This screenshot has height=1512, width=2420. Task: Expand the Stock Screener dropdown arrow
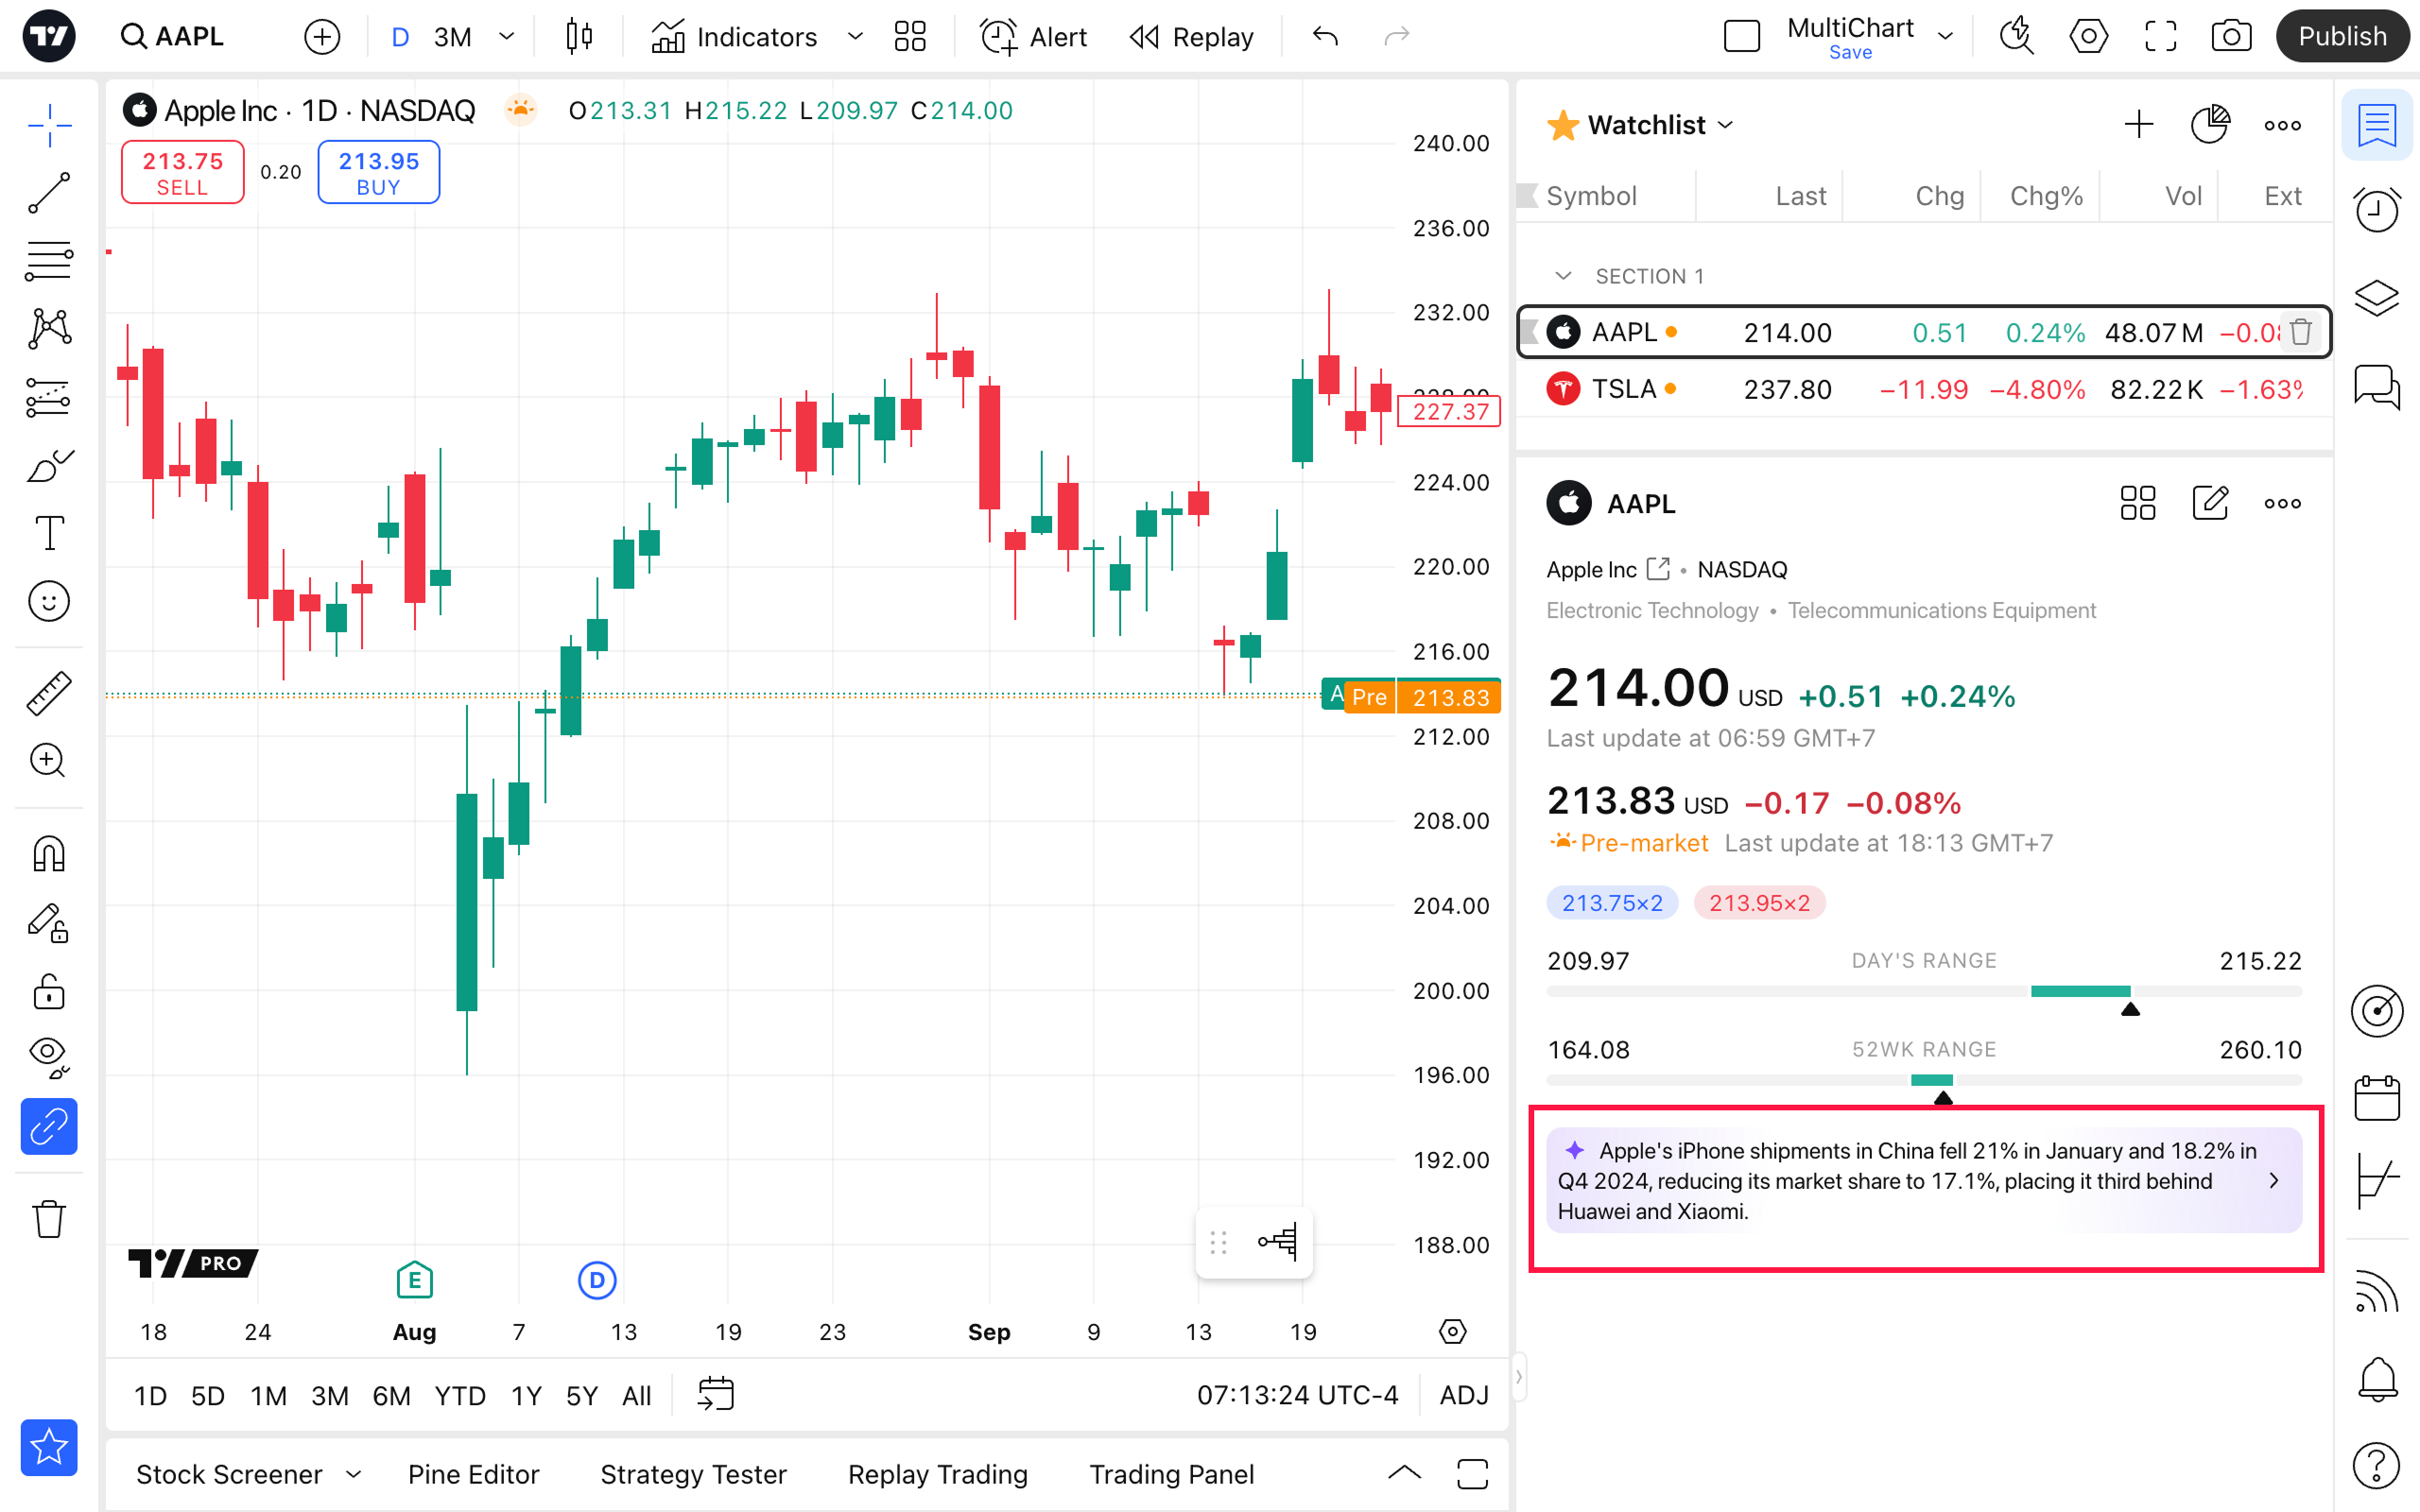tap(353, 1474)
